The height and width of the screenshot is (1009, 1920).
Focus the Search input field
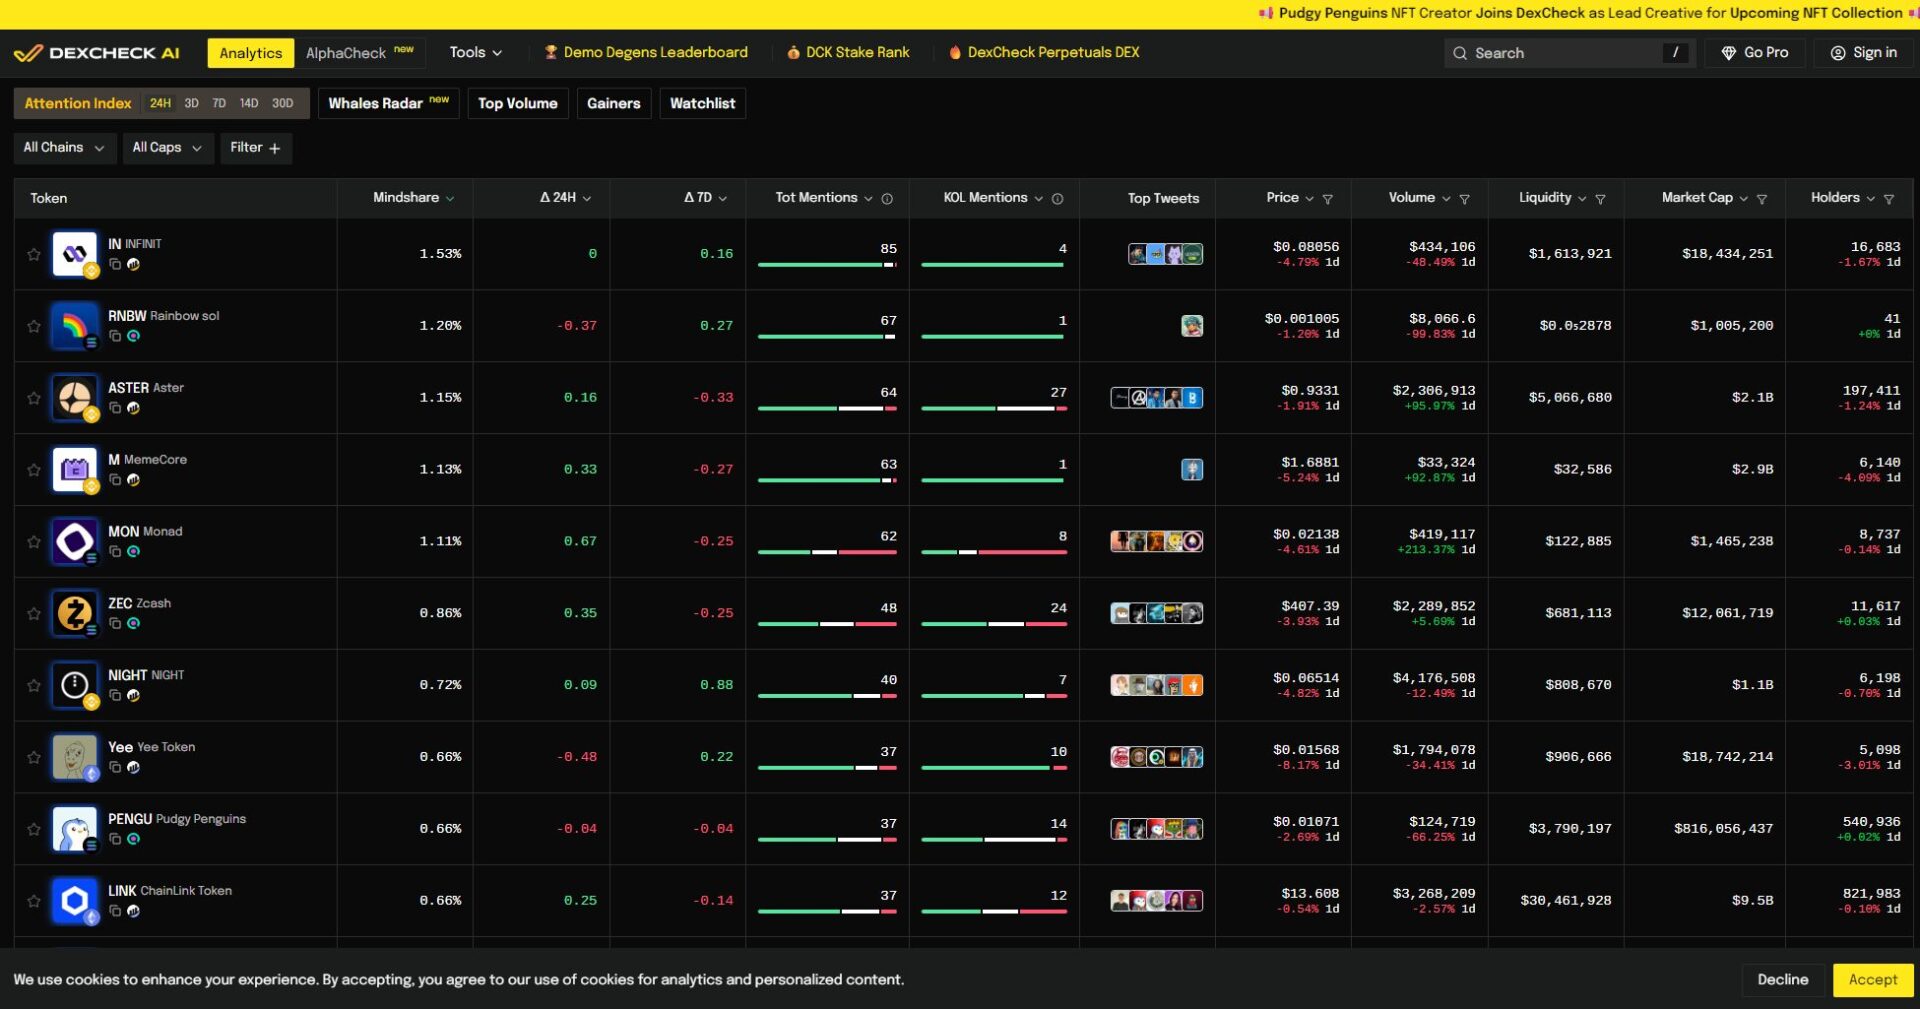(x=1560, y=53)
